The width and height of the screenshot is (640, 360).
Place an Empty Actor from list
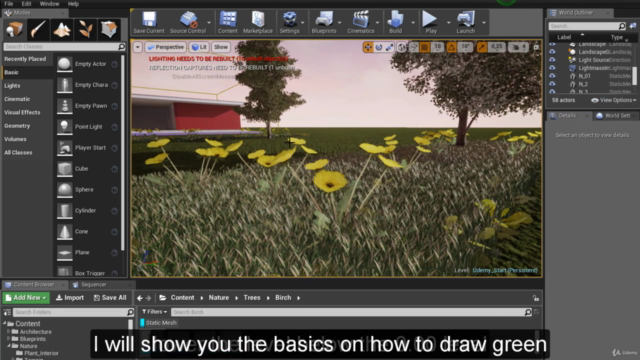tap(87, 64)
